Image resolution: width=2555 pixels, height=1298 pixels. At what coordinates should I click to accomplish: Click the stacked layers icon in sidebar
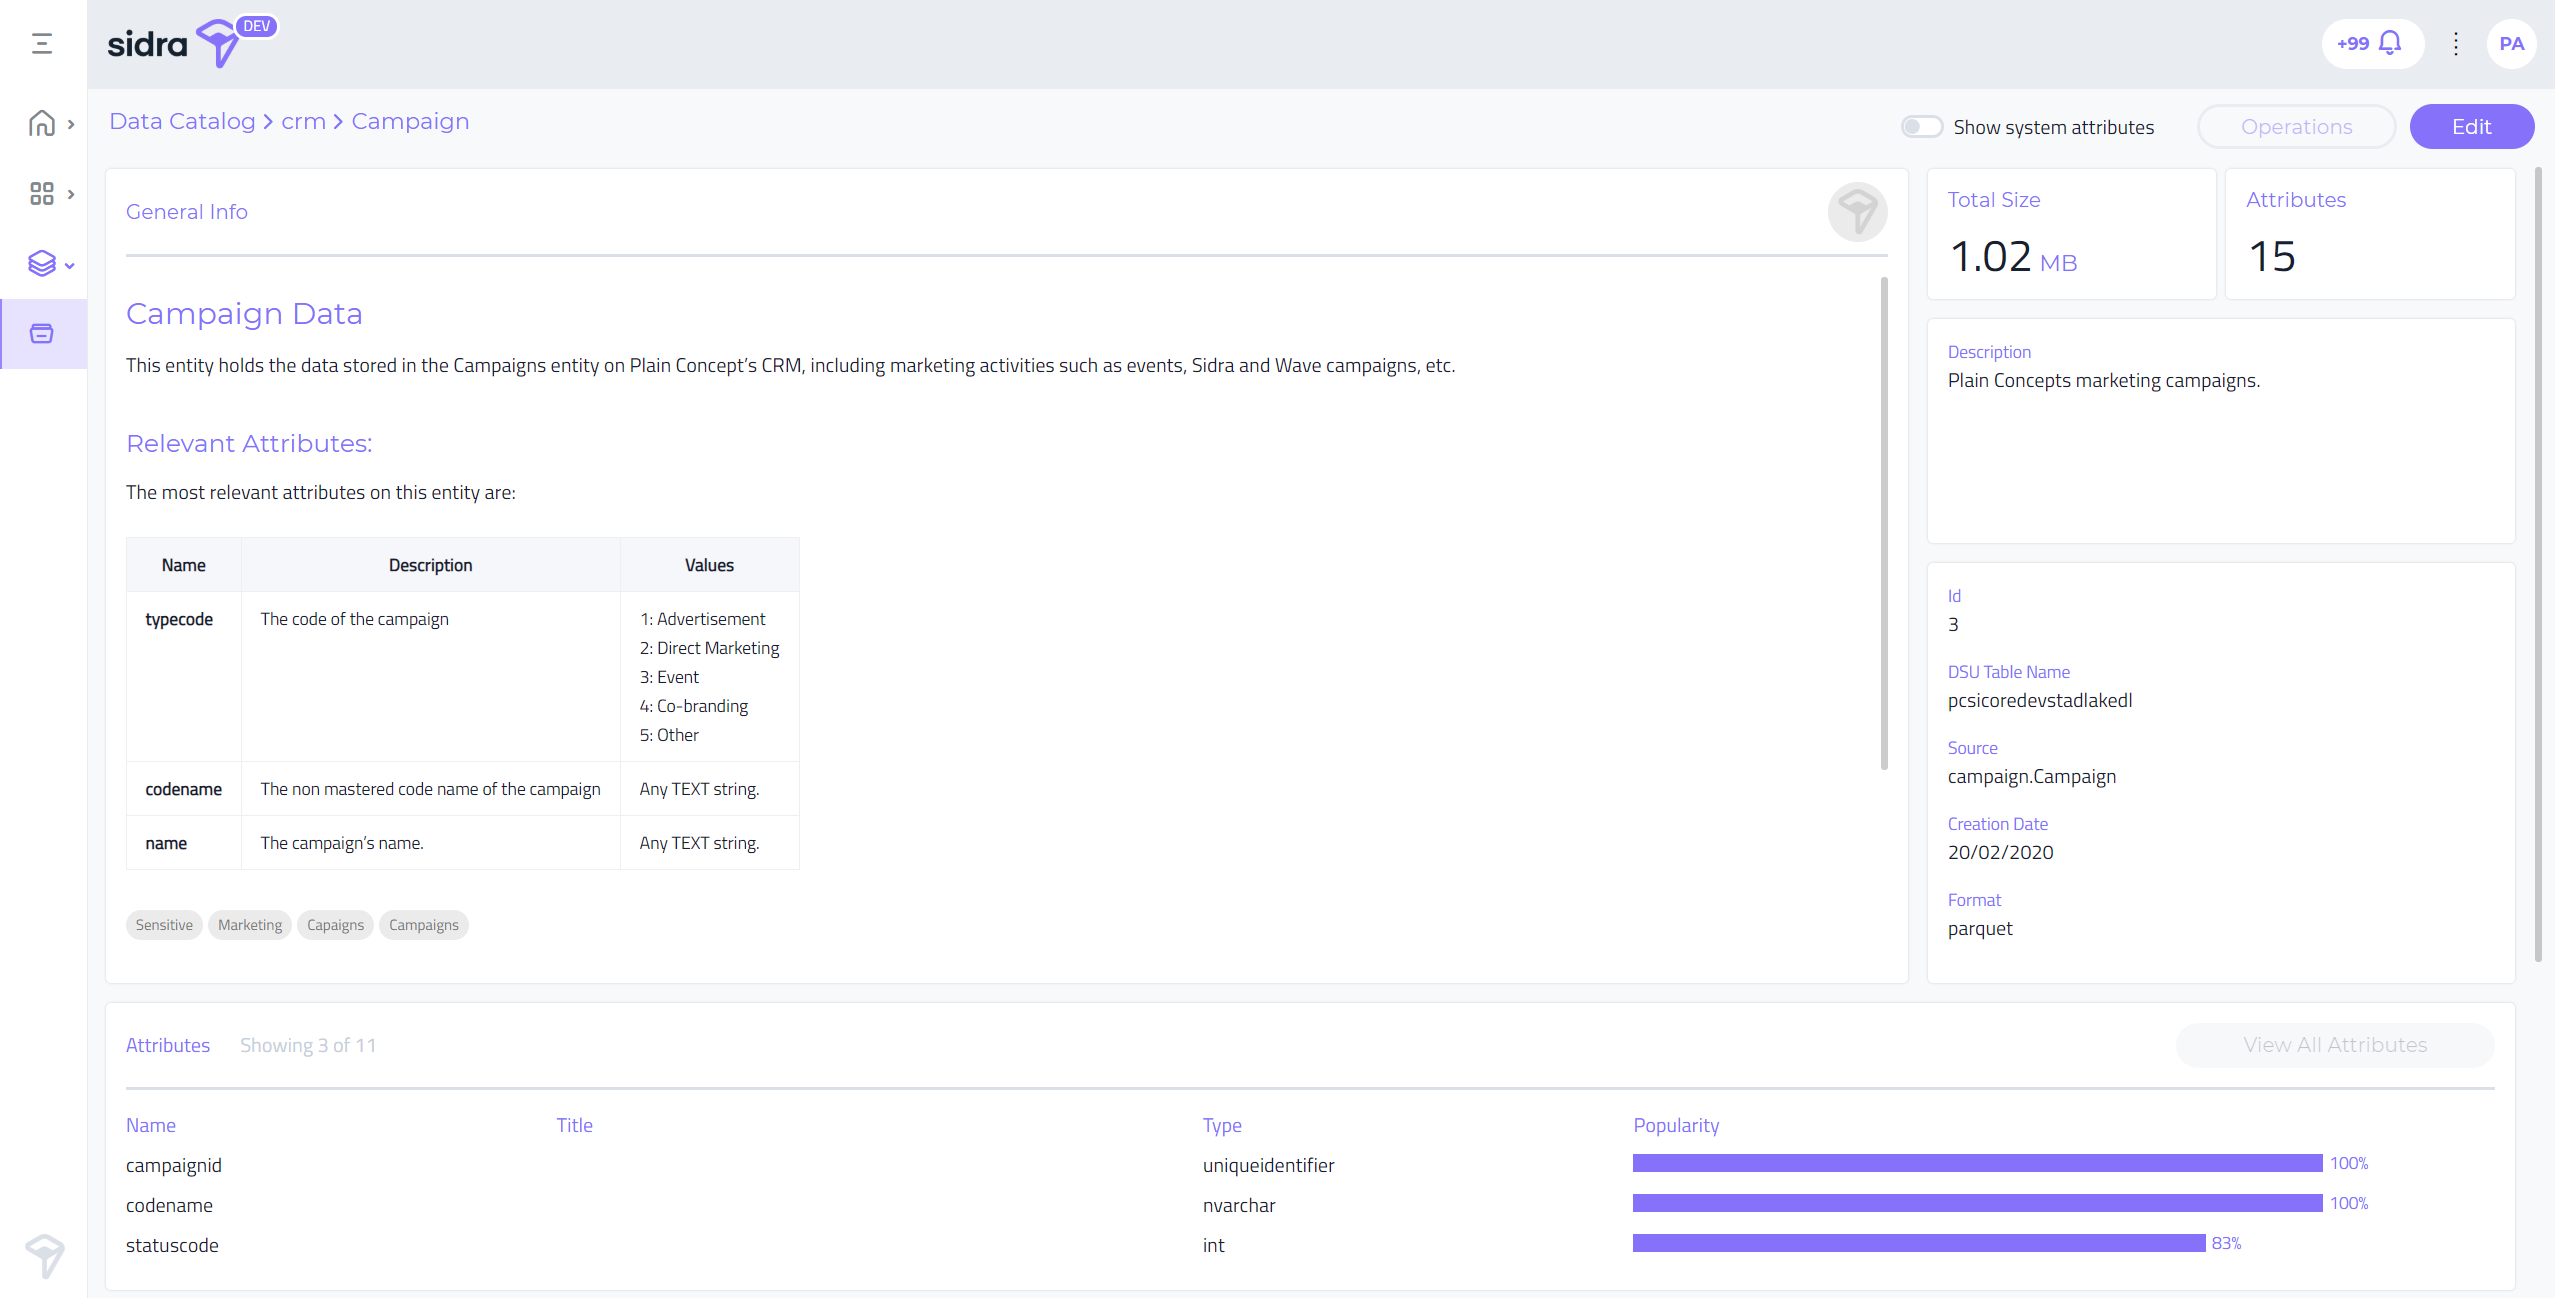(42, 264)
